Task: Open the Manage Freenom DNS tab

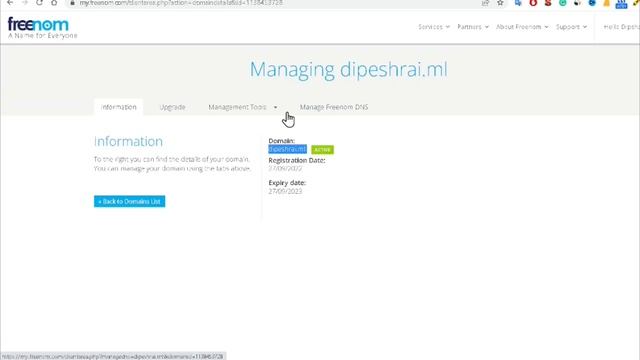Action: point(334,107)
